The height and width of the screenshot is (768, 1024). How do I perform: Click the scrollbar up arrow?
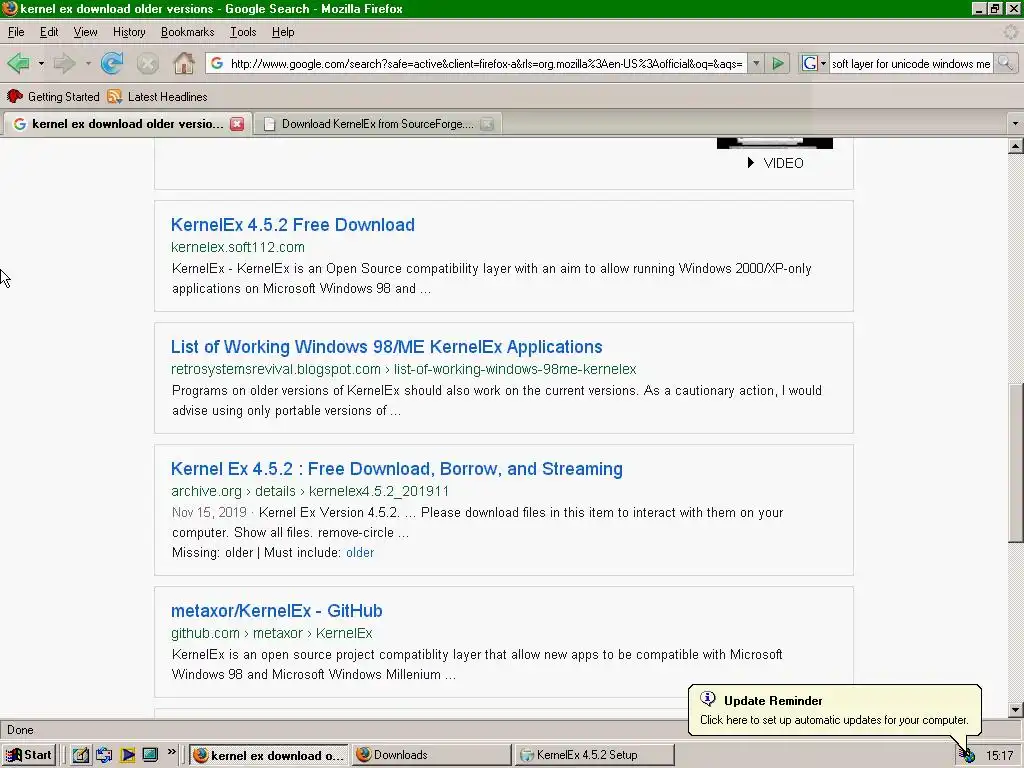point(1015,146)
